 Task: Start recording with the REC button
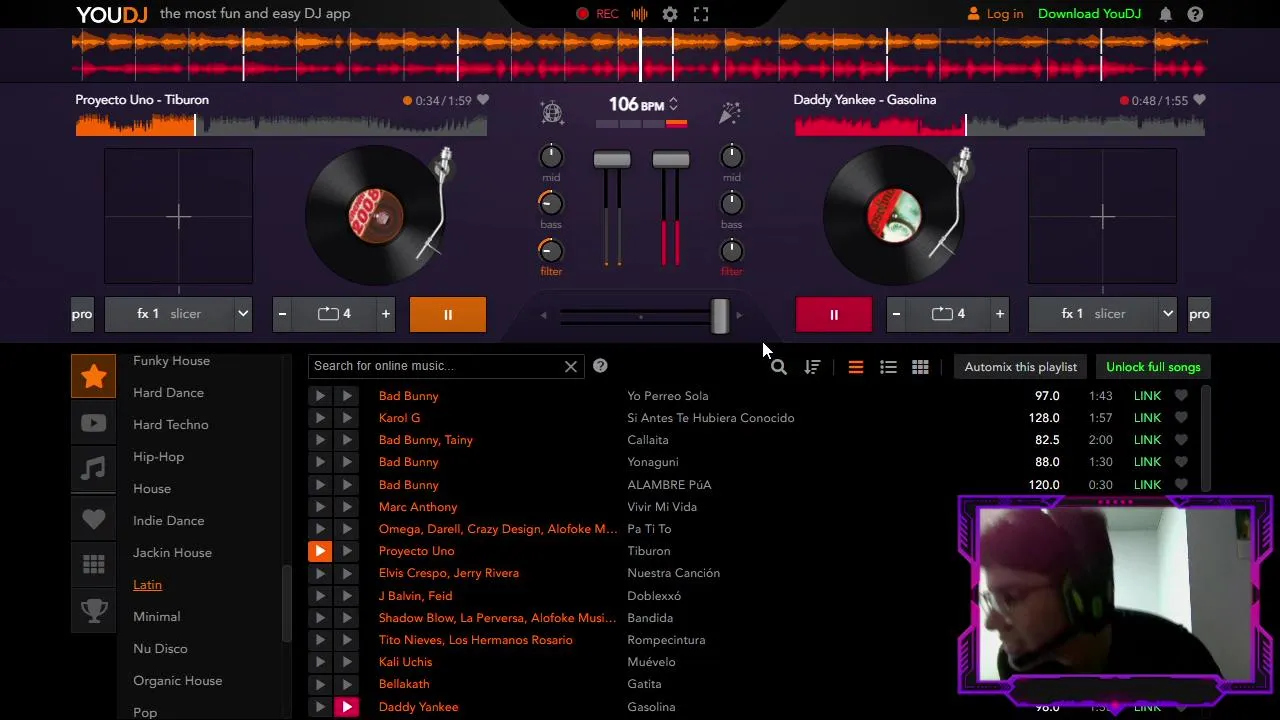[597, 14]
